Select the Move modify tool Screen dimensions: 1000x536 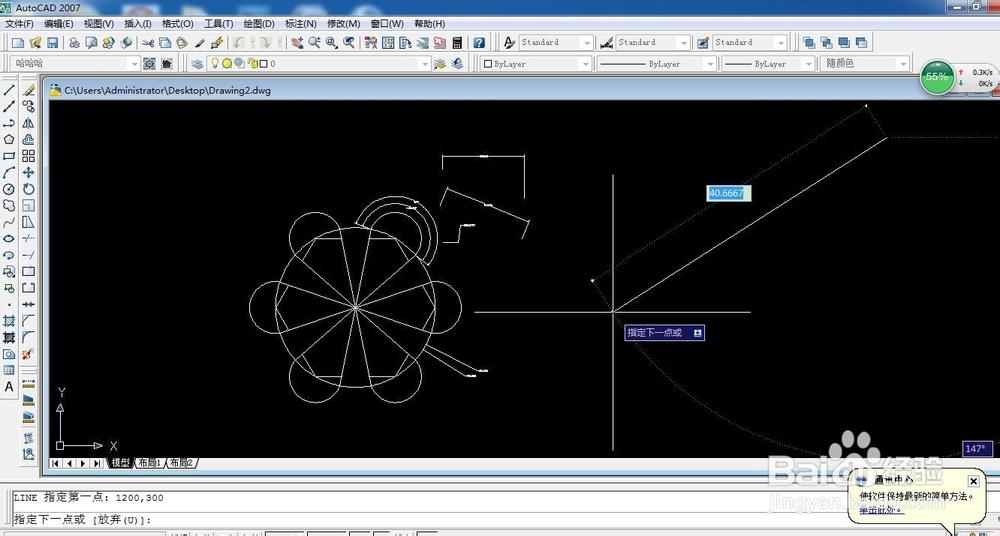click(x=29, y=172)
